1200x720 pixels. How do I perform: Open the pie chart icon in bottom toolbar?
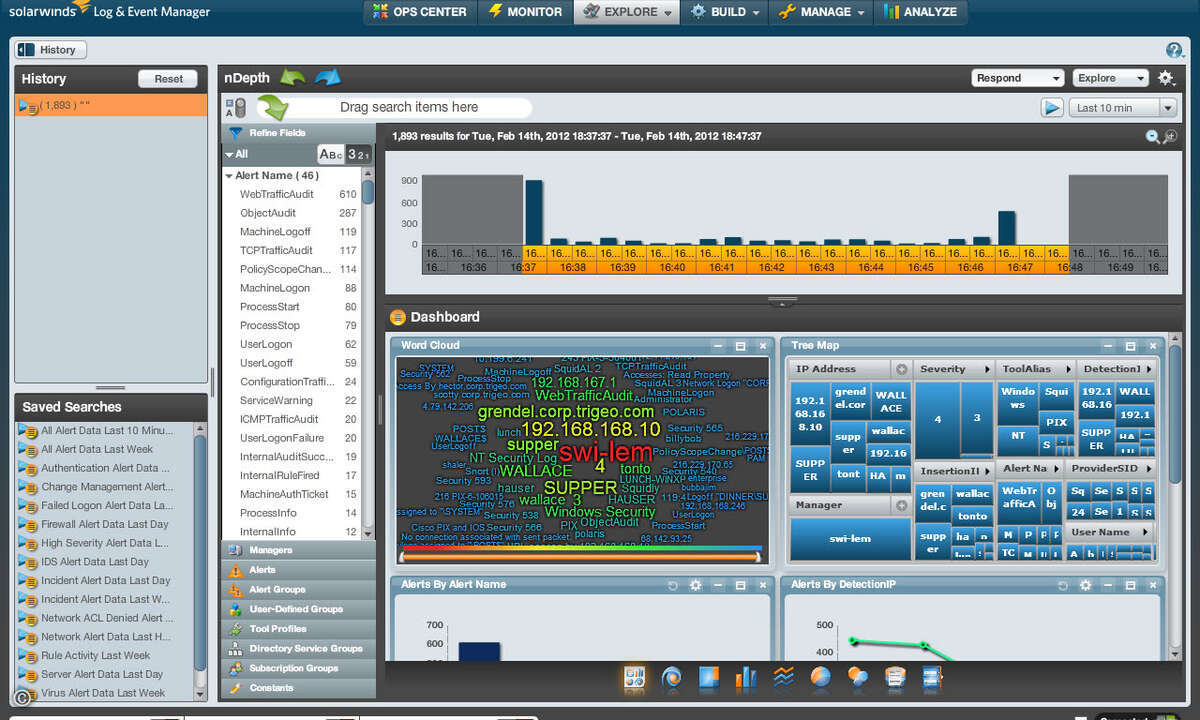tap(820, 679)
